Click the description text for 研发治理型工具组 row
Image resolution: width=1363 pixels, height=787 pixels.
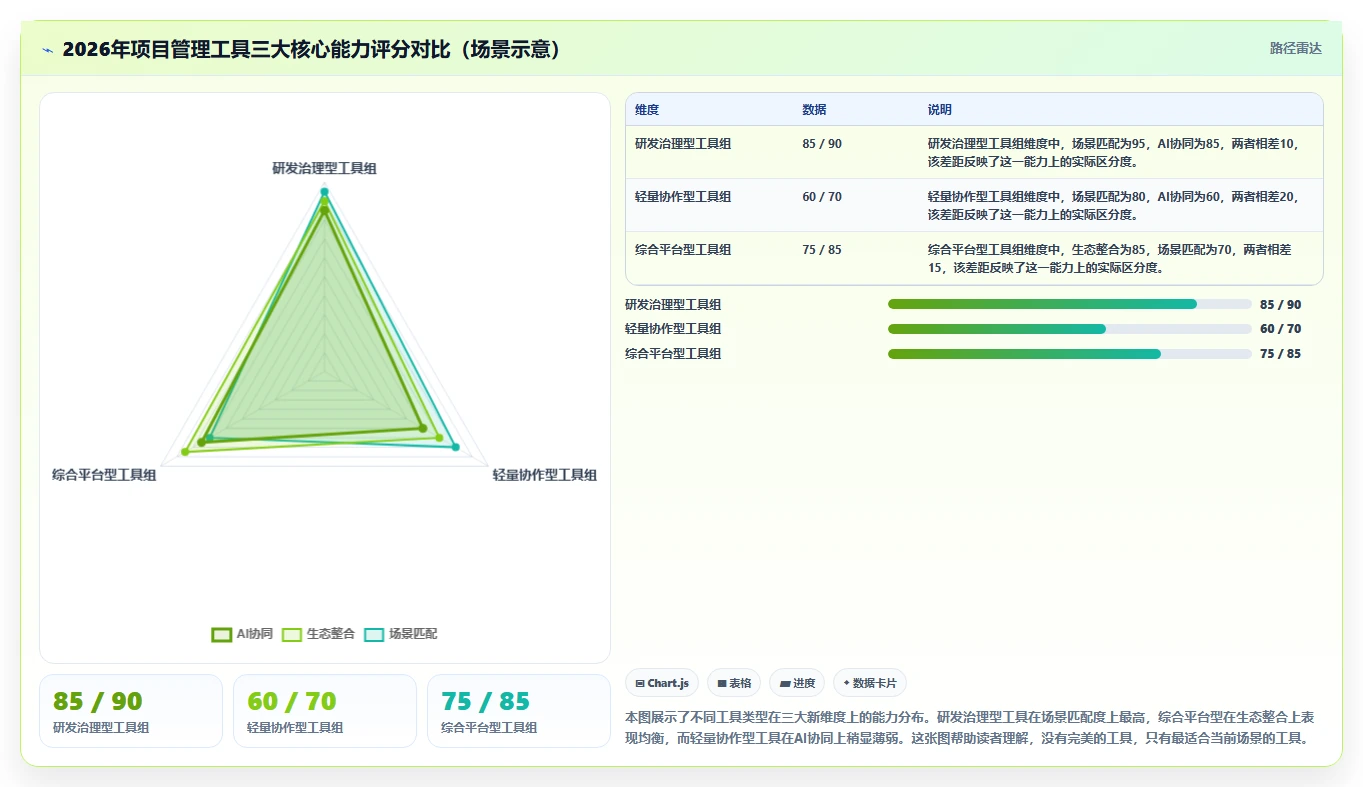(1113, 152)
